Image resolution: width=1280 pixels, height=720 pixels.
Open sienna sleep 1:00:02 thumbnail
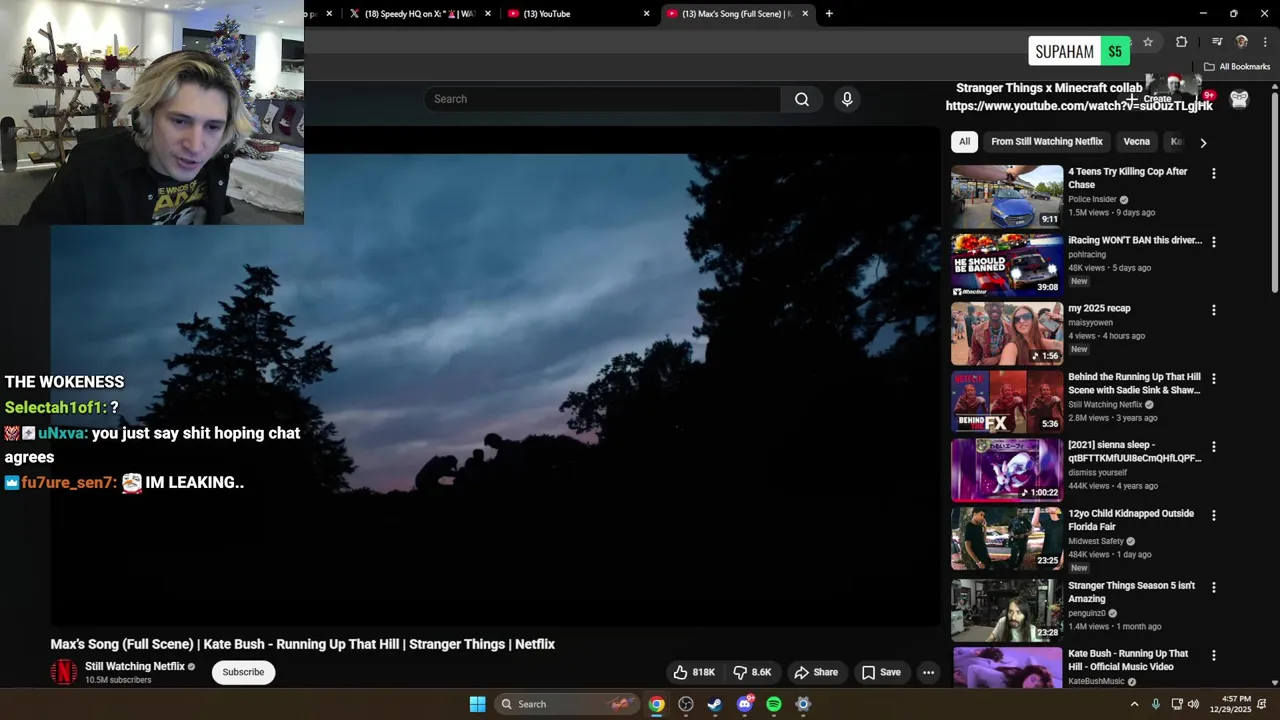pyautogui.click(x=1006, y=470)
